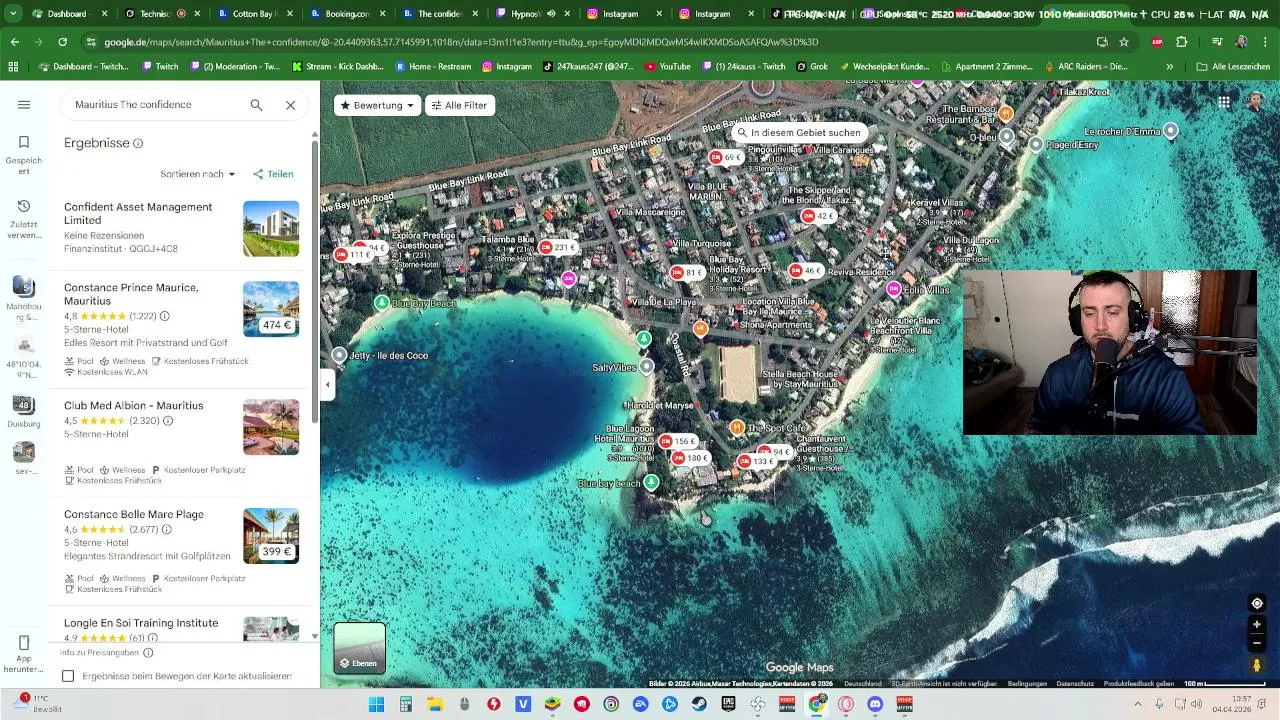Open the Gespeichert saved places panel
Image resolution: width=1280 pixels, height=720 pixels.
point(24,153)
